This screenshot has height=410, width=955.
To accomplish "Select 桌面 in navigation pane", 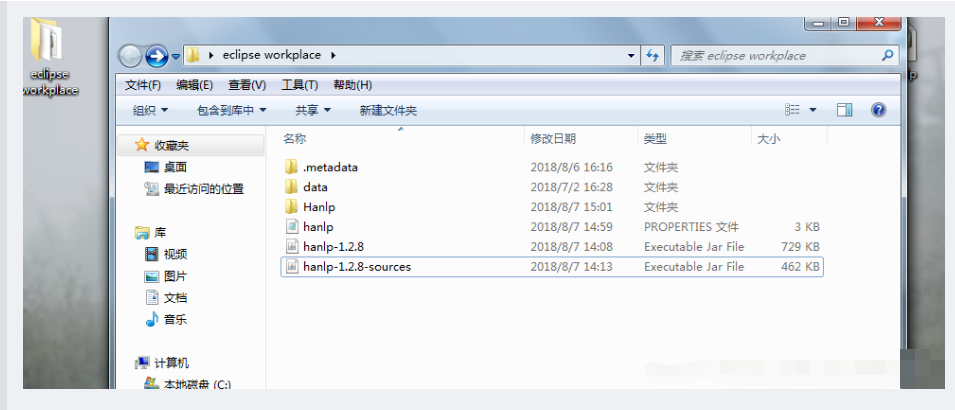I will click(x=175, y=167).
